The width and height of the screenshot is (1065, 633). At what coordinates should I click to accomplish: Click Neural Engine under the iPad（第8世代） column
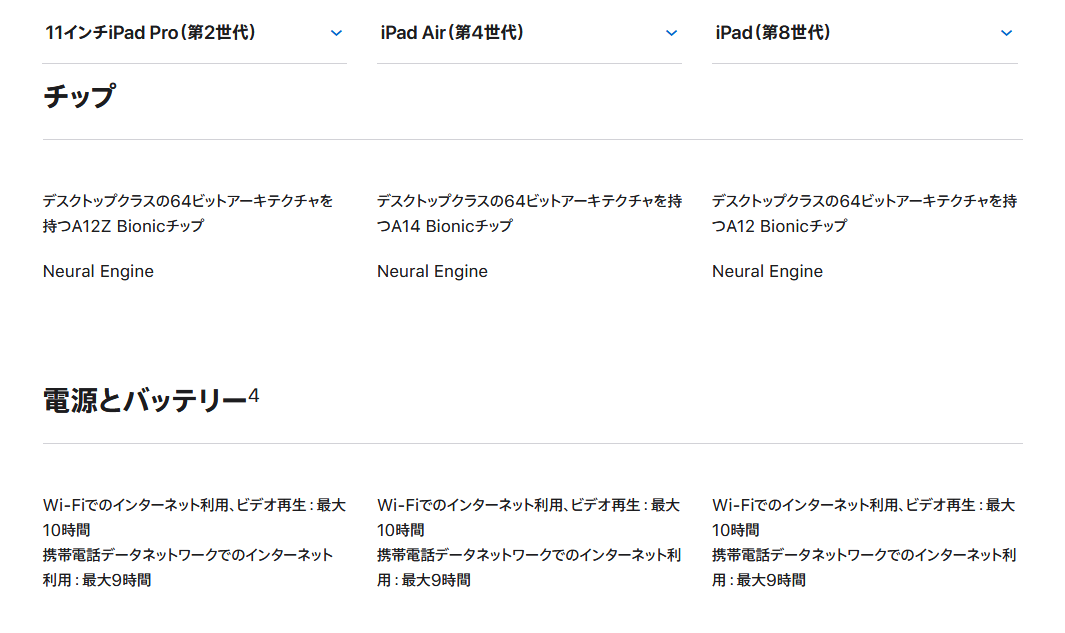pyautogui.click(x=767, y=271)
